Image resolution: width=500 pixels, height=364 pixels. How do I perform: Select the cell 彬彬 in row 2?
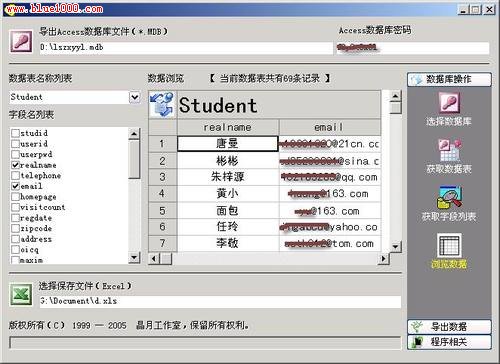(228, 161)
